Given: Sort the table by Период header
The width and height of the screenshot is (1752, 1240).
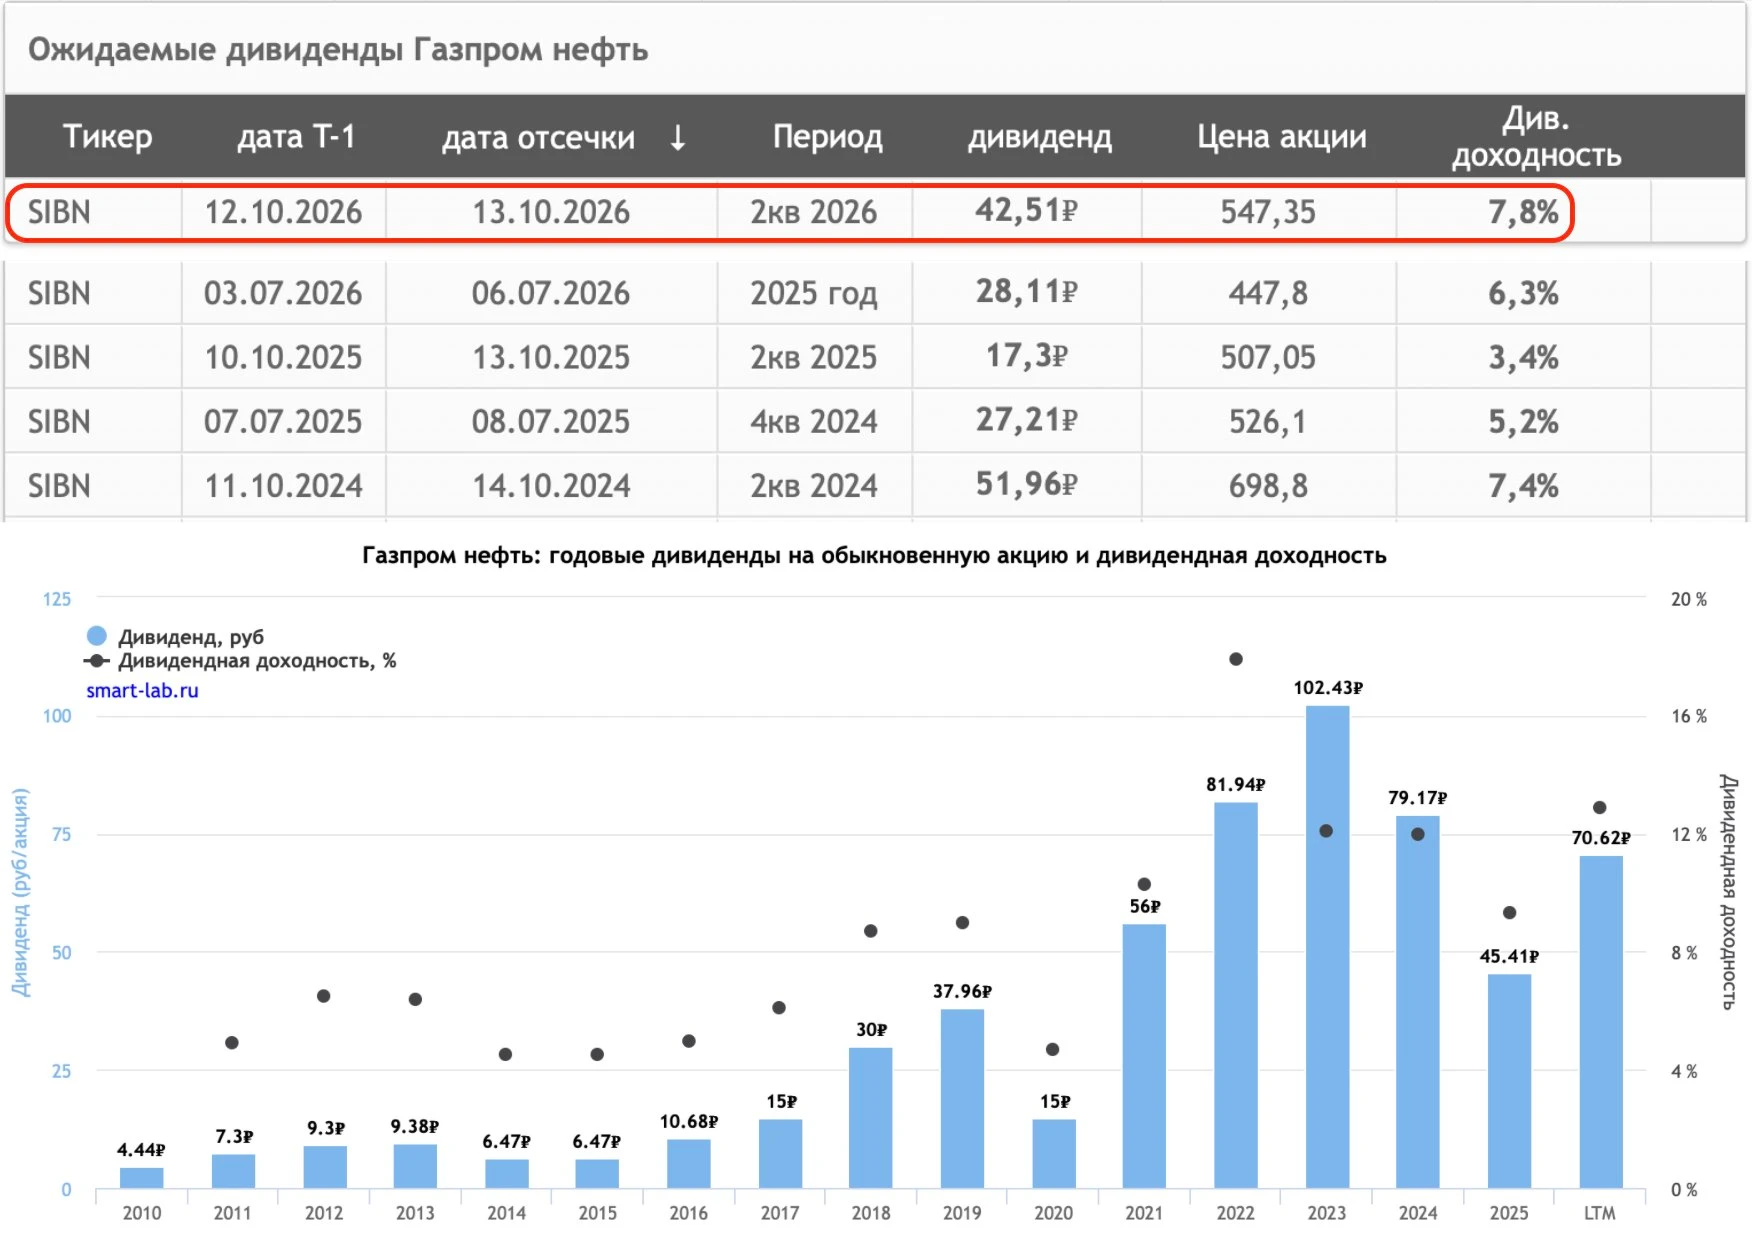Looking at the screenshot, I should 827,136.
